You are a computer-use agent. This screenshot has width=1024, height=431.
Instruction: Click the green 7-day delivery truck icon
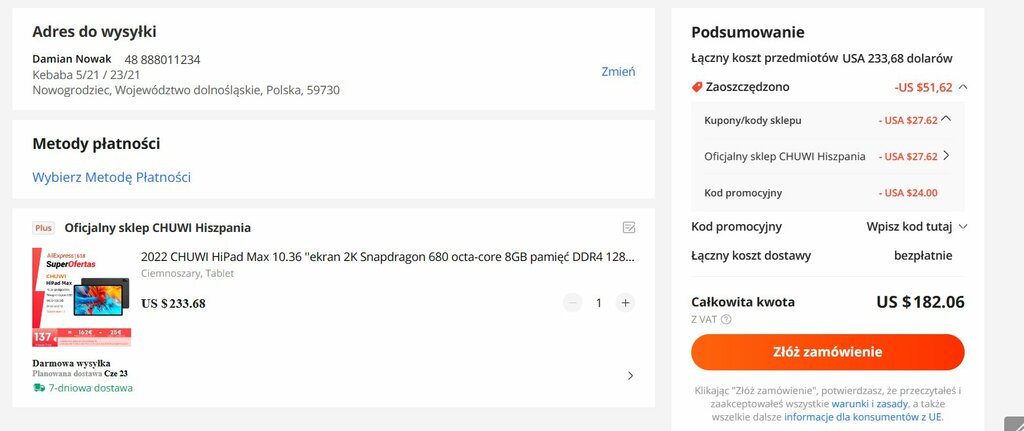tap(39, 388)
